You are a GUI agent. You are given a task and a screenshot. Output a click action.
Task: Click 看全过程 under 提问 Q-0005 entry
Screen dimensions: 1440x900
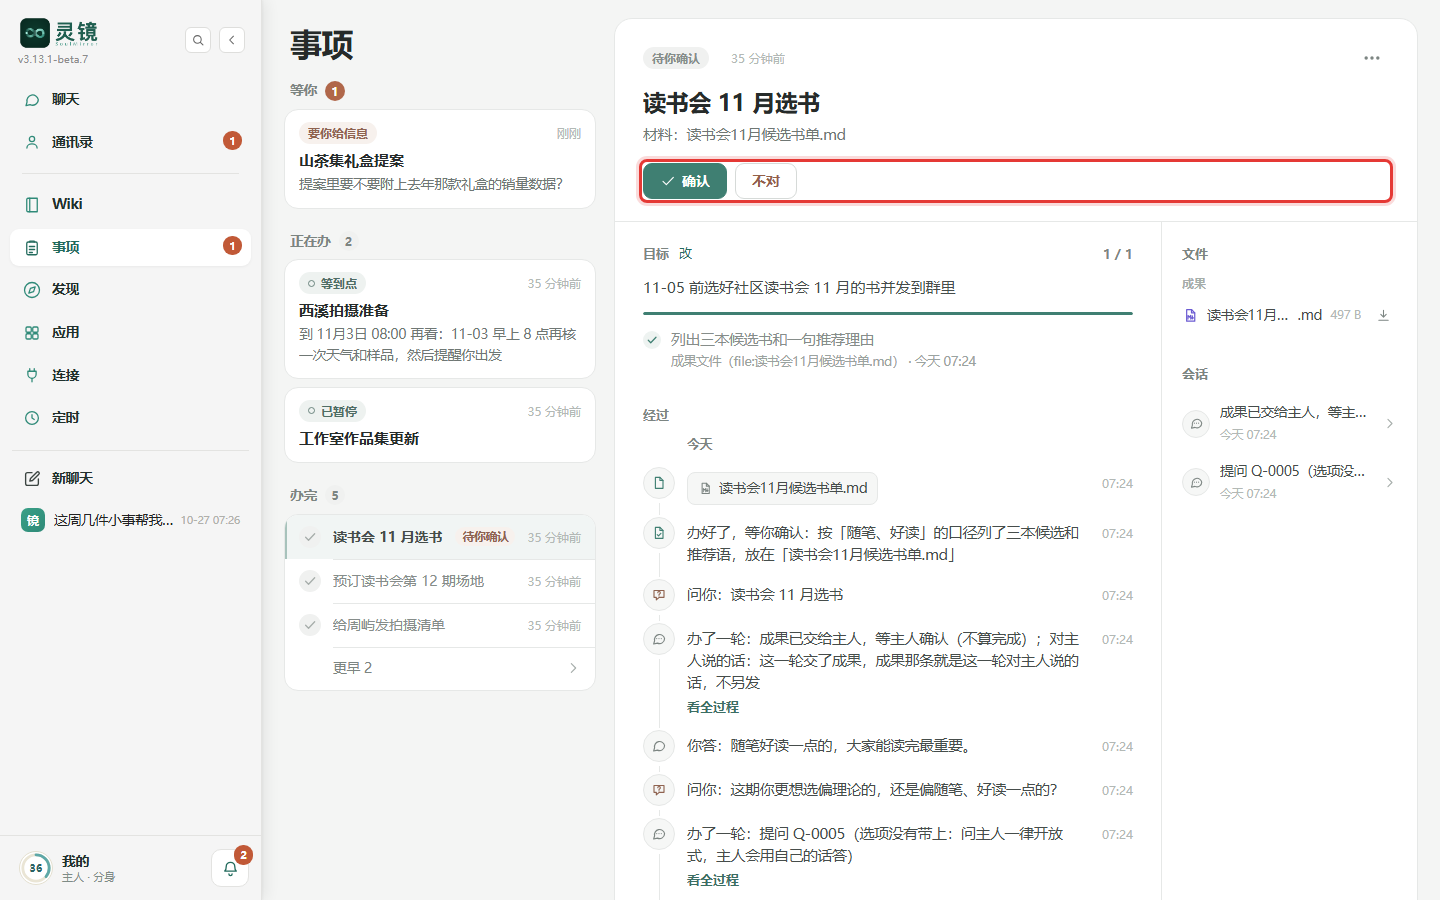coord(713,880)
